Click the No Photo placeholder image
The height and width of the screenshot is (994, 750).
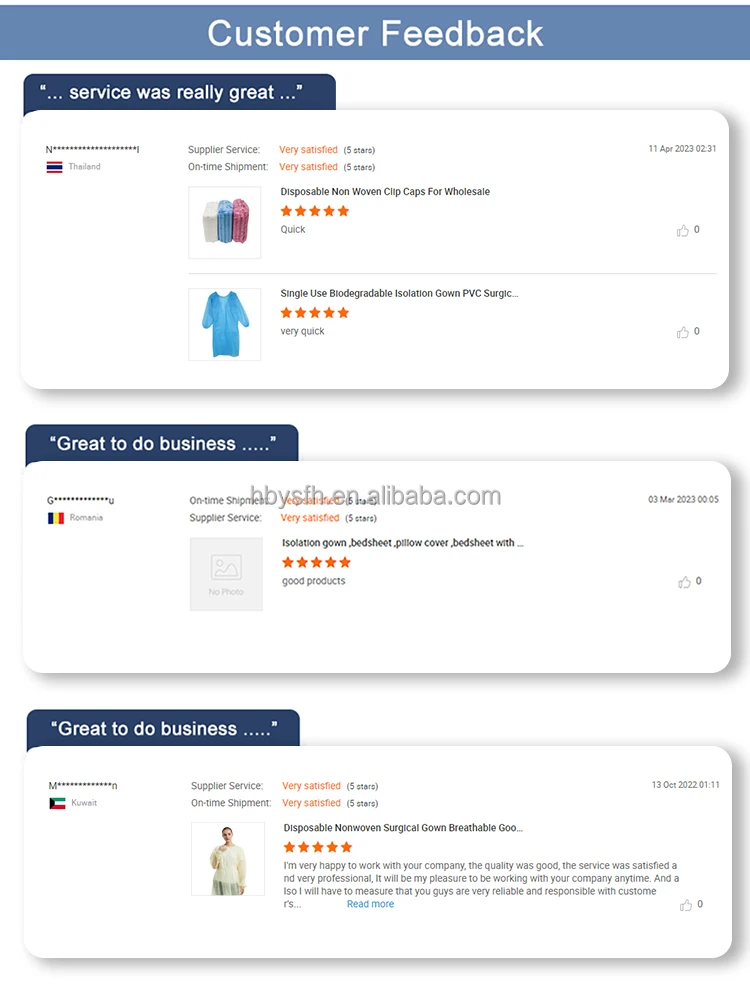[226, 574]
